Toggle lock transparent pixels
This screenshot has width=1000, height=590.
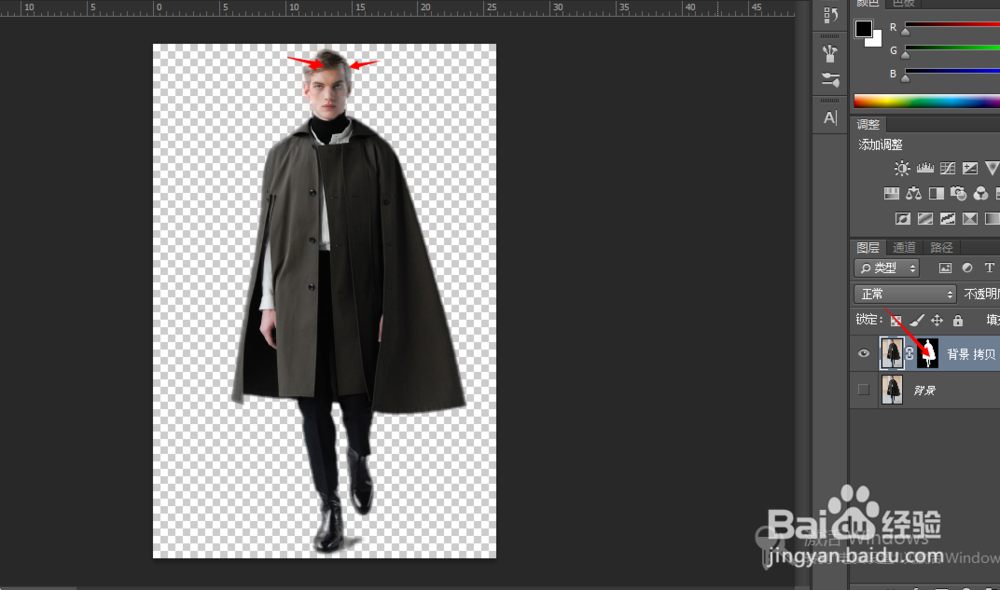pos(895,320)
